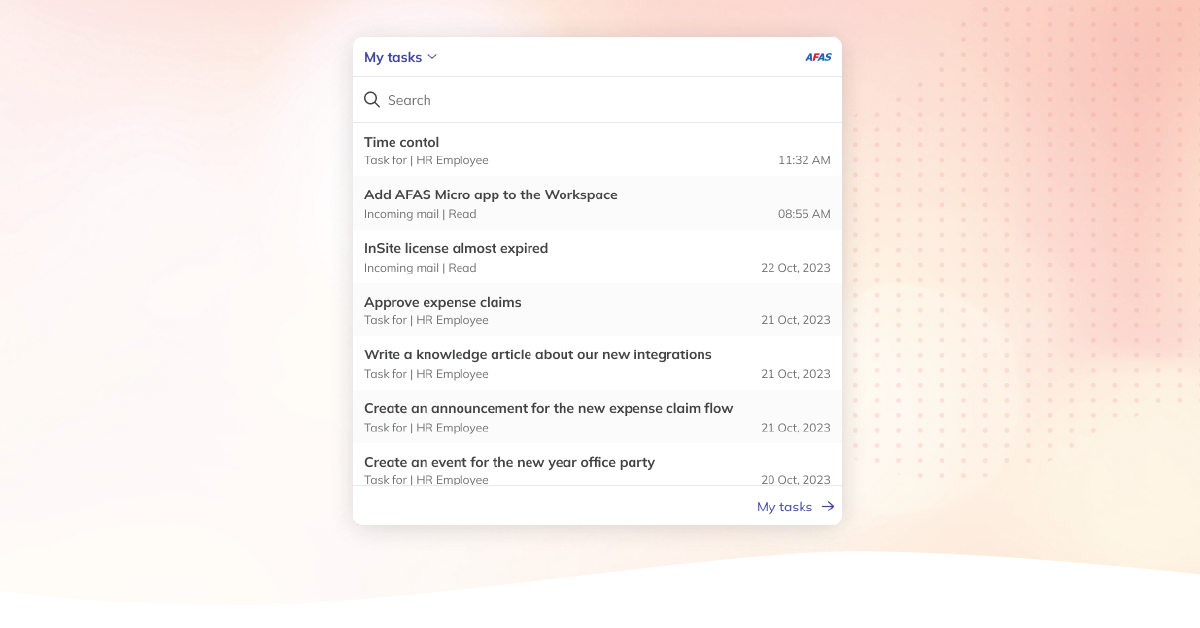Open the Approve expense claims task
This screenshot has width=1200, height=628.
pyautogui.click(x=443, y=302)
